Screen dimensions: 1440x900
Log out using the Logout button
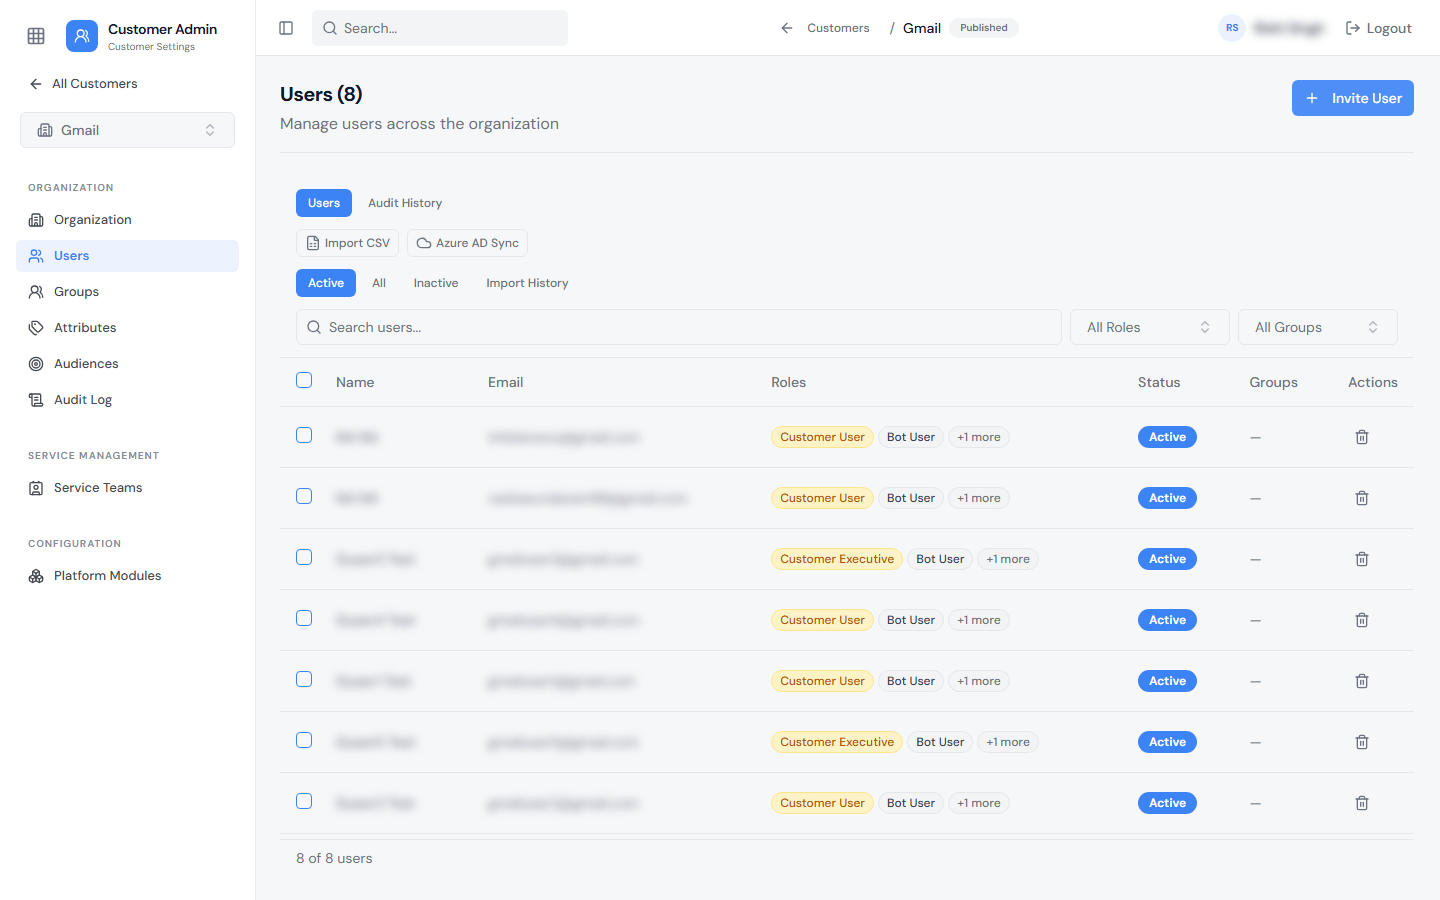pyautogui.click(x=1378, y=28)
